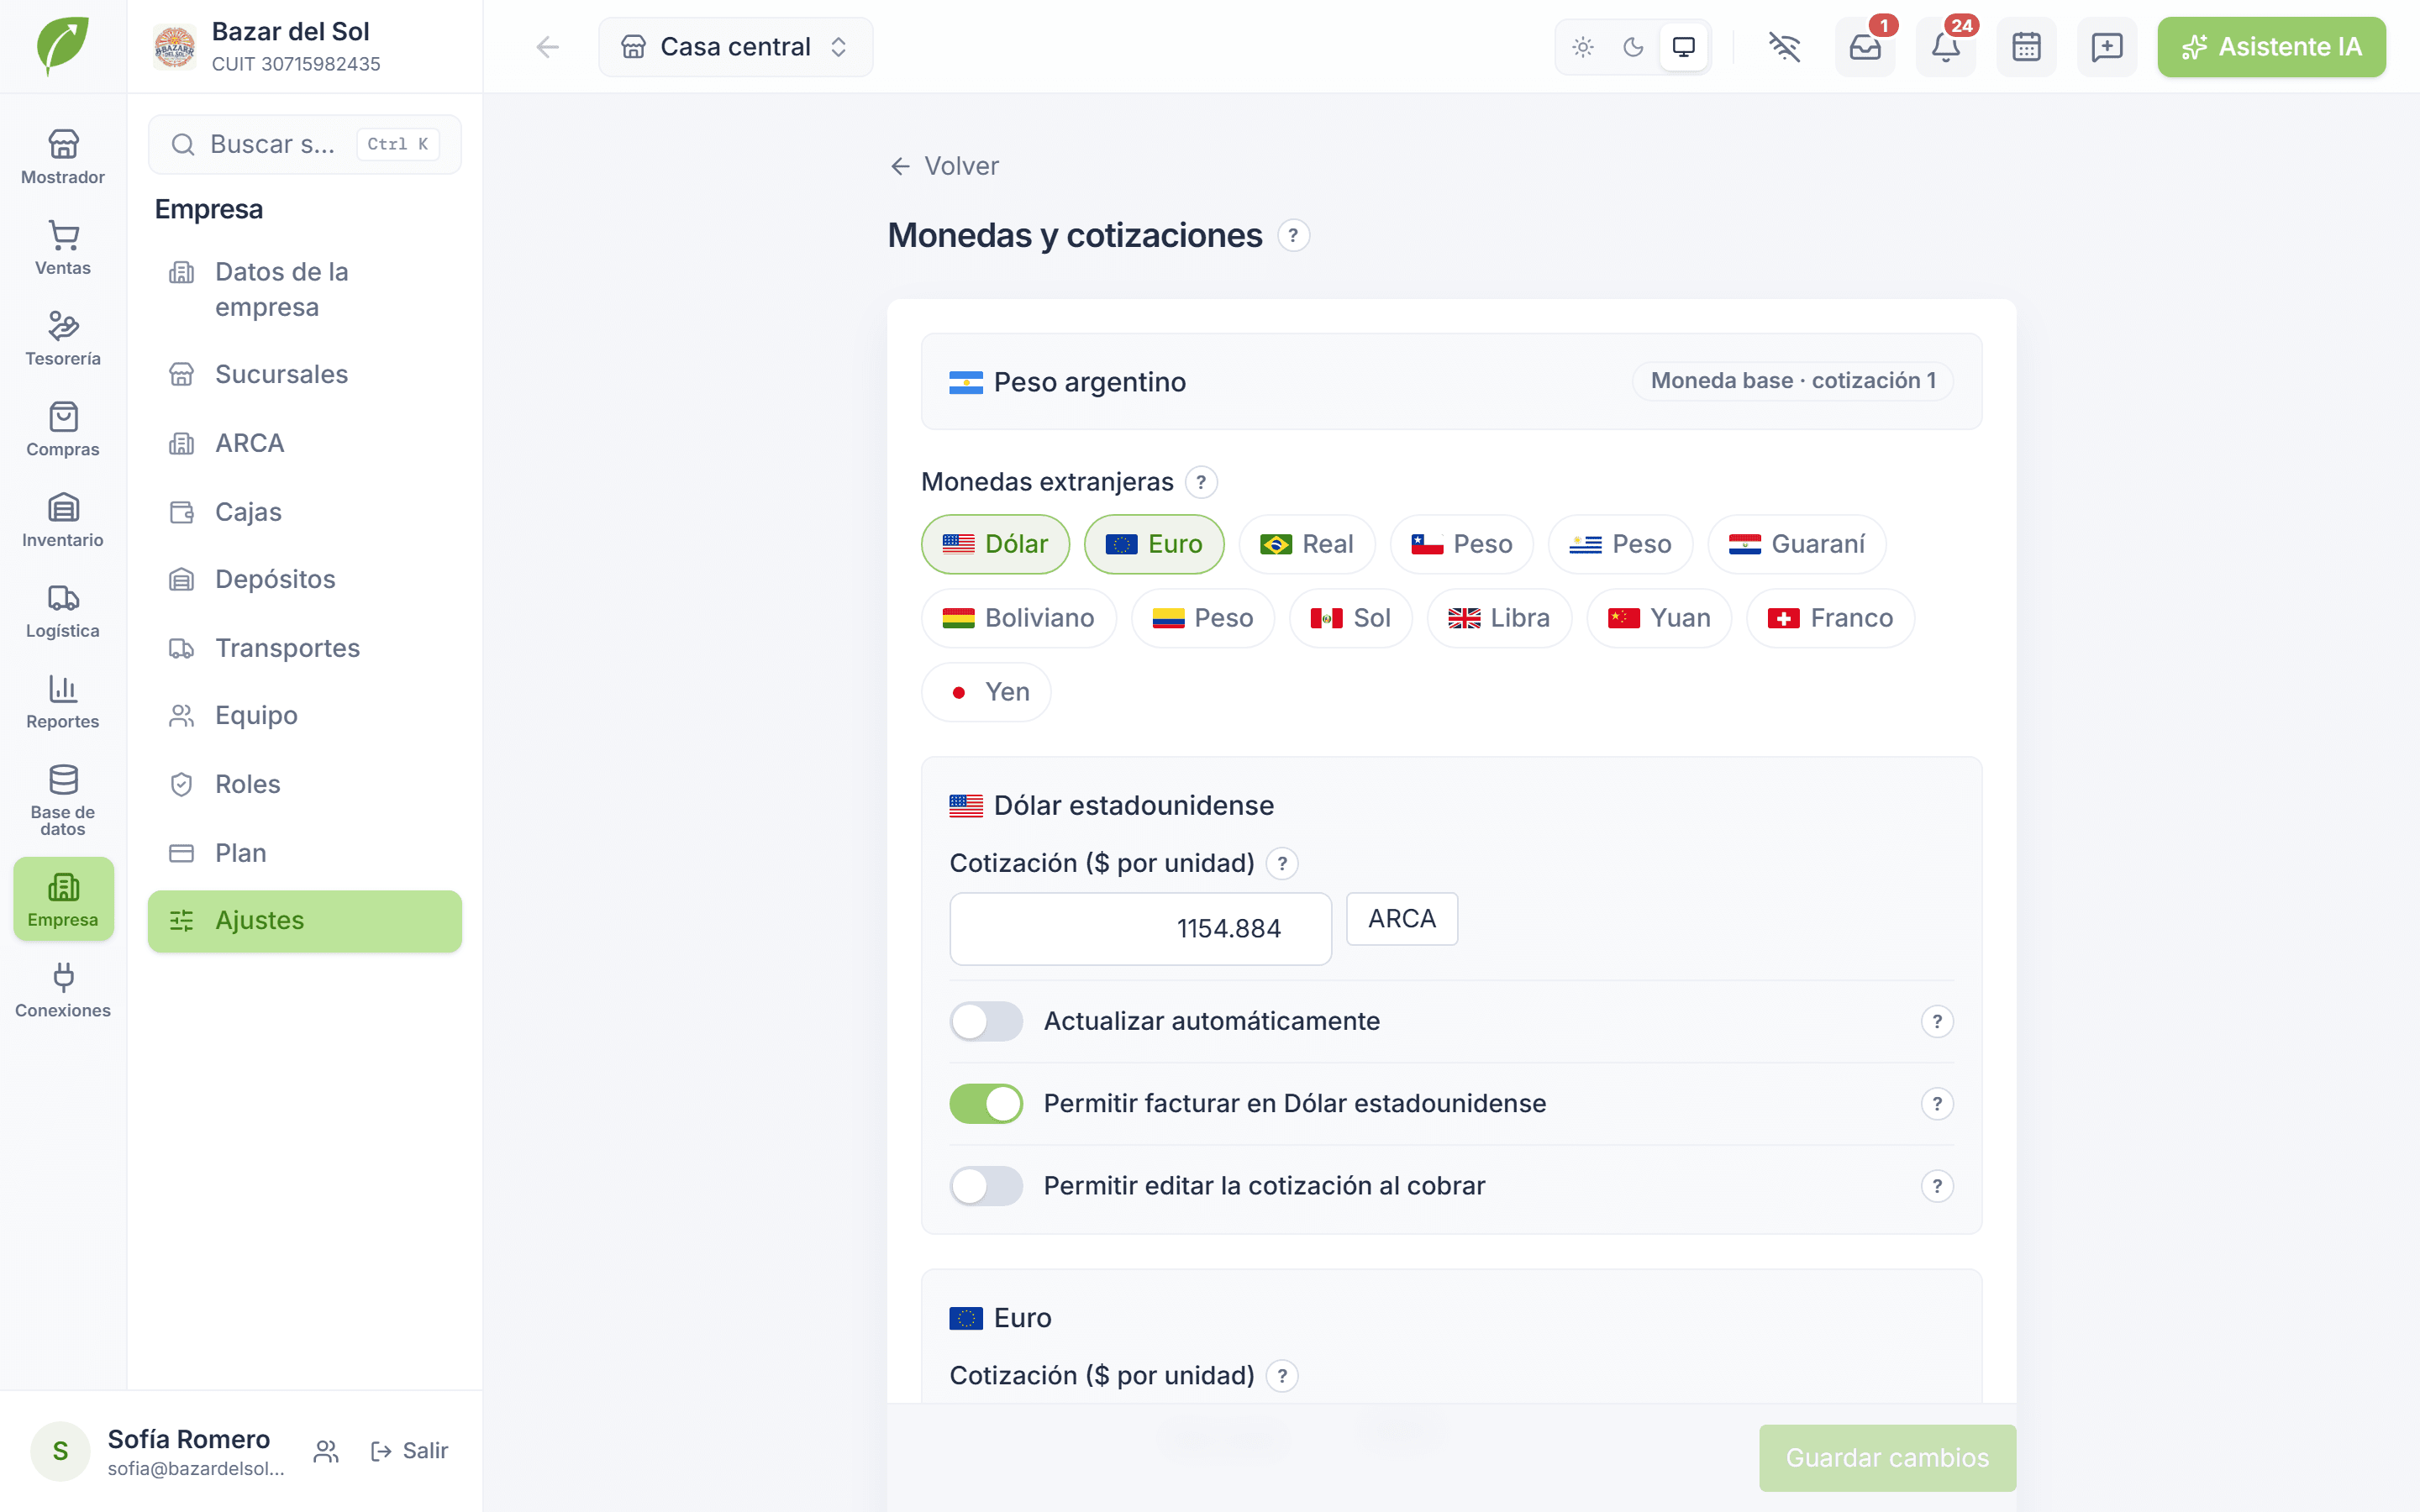Deselect the Euro currency chip
The width and height of the screenshot is (2420, 1512).
1154,544
